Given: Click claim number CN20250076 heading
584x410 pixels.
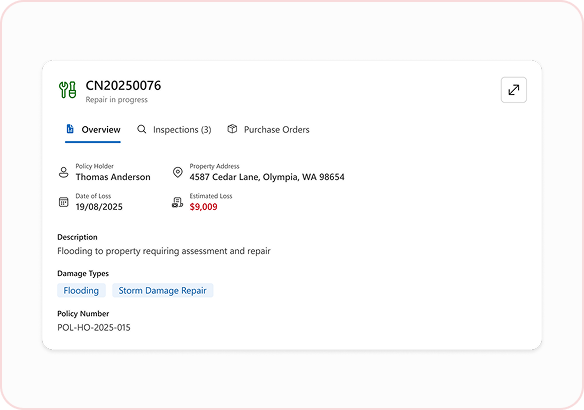Looking at the screenshot, I should pyautogui.click(x=123, y=86).
